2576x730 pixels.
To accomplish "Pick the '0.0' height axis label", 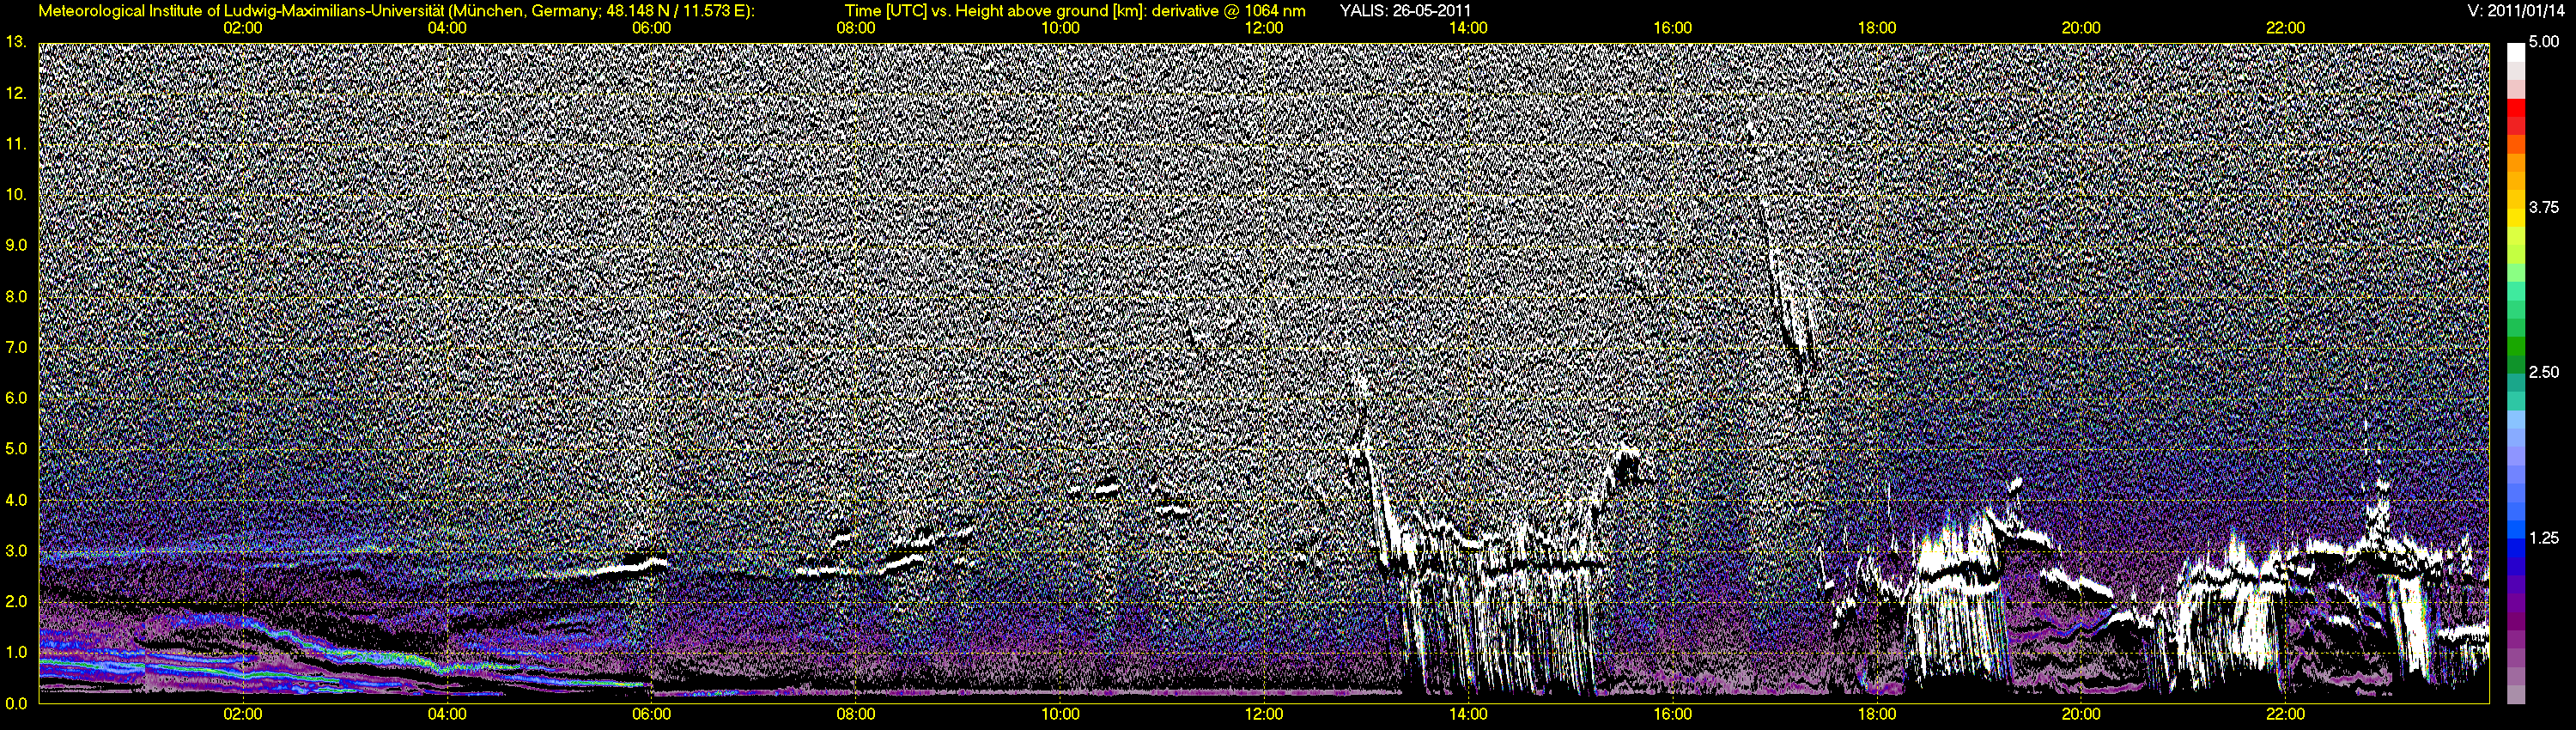I will point(15,703).
